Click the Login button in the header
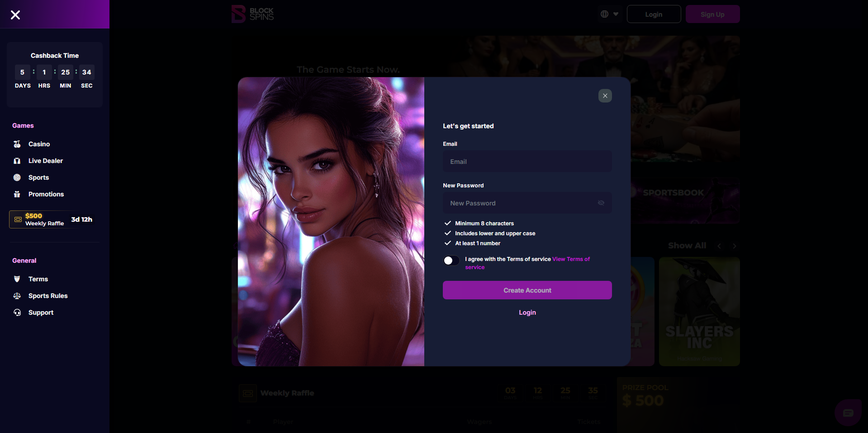The height and width of the screenshot is (433, 868). (x=654, y=14)
